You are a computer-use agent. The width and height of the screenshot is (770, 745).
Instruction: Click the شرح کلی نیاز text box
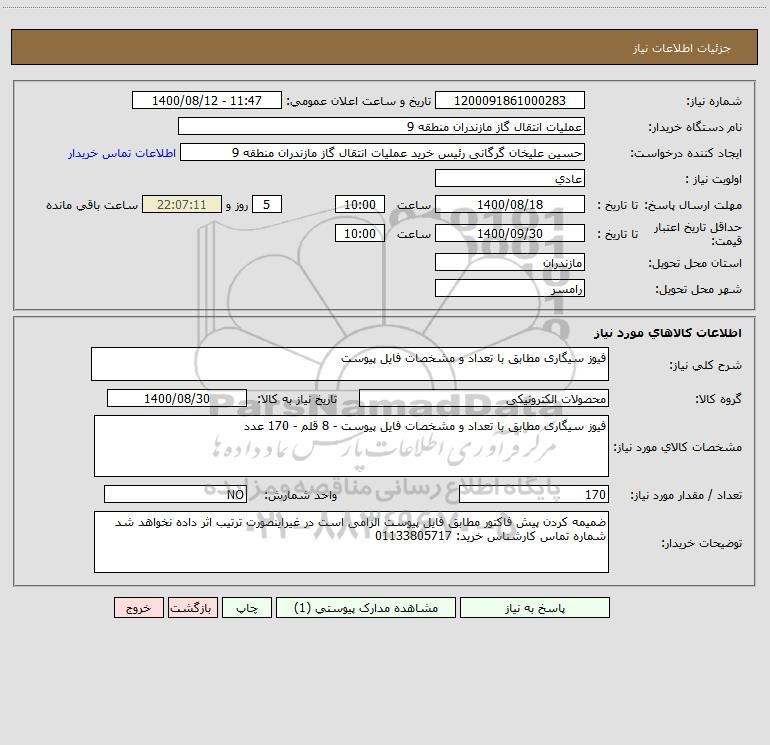pos(350,364)
